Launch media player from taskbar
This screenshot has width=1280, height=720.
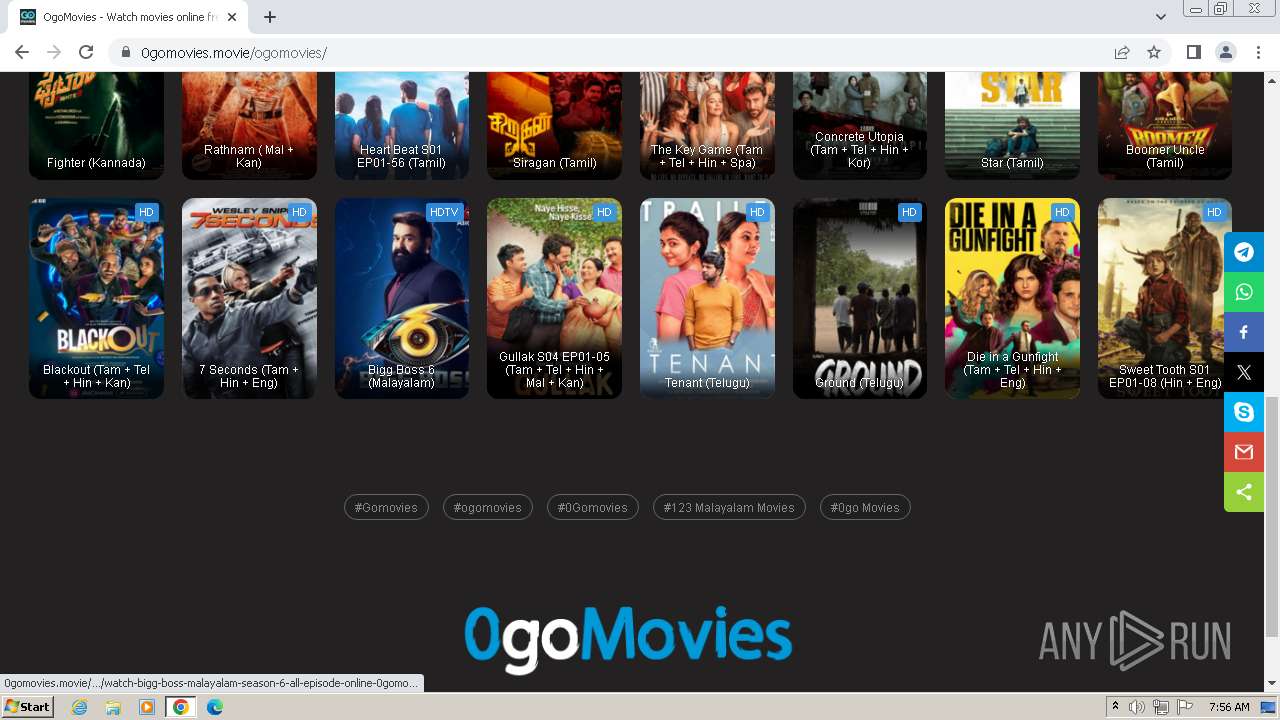147,707
